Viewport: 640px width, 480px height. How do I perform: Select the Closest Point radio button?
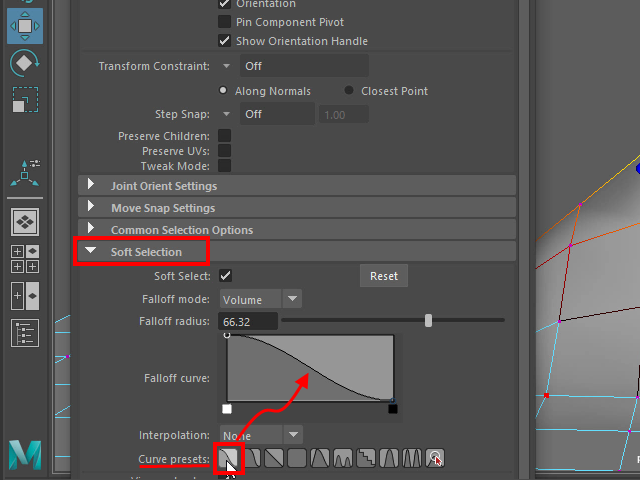tap(349, 91)
